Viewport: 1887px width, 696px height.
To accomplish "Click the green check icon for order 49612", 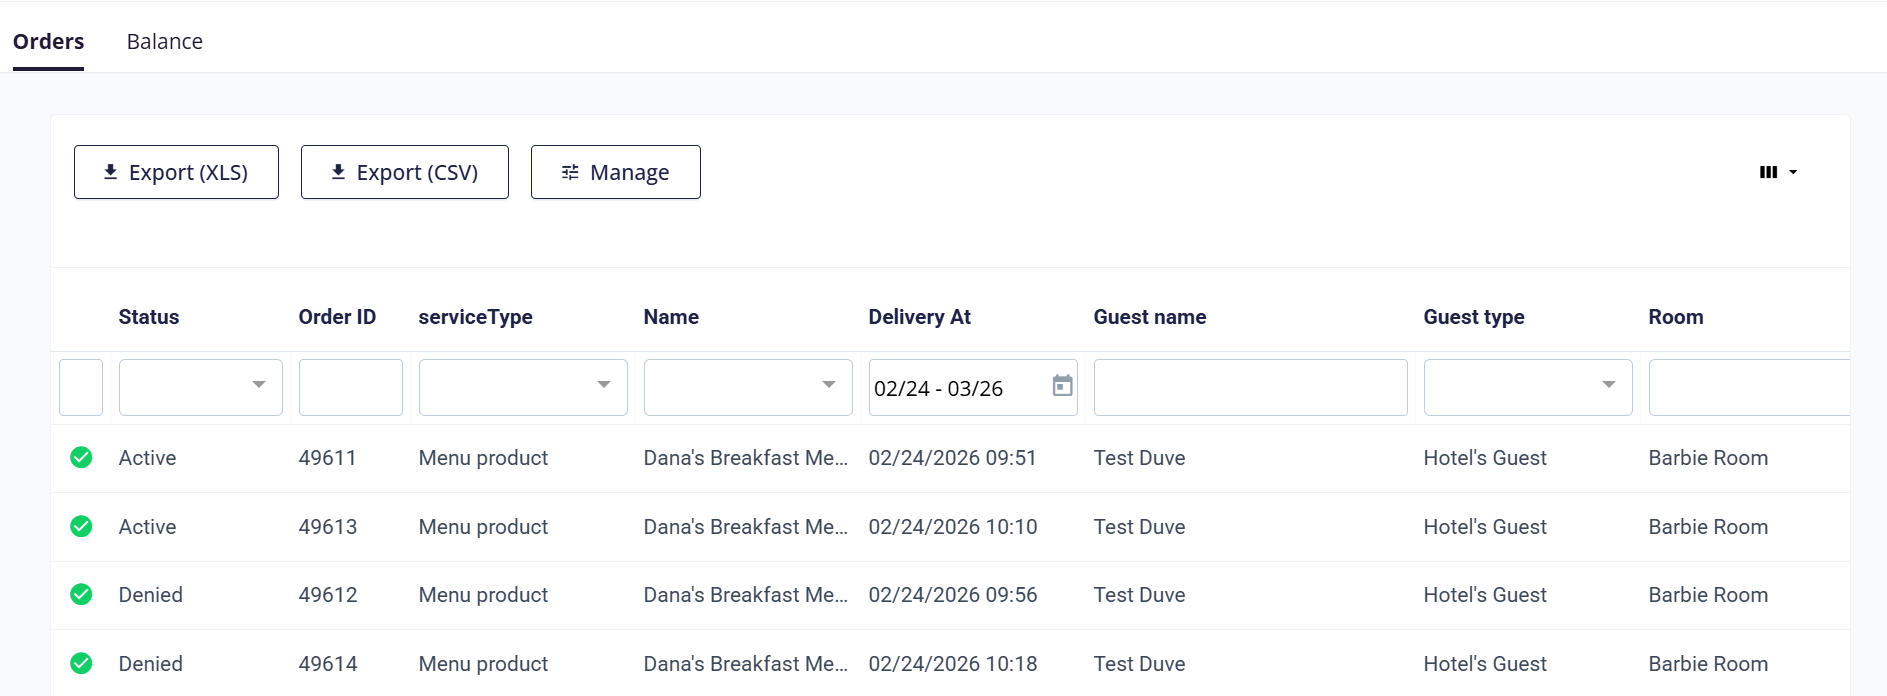I will (81, 595).
